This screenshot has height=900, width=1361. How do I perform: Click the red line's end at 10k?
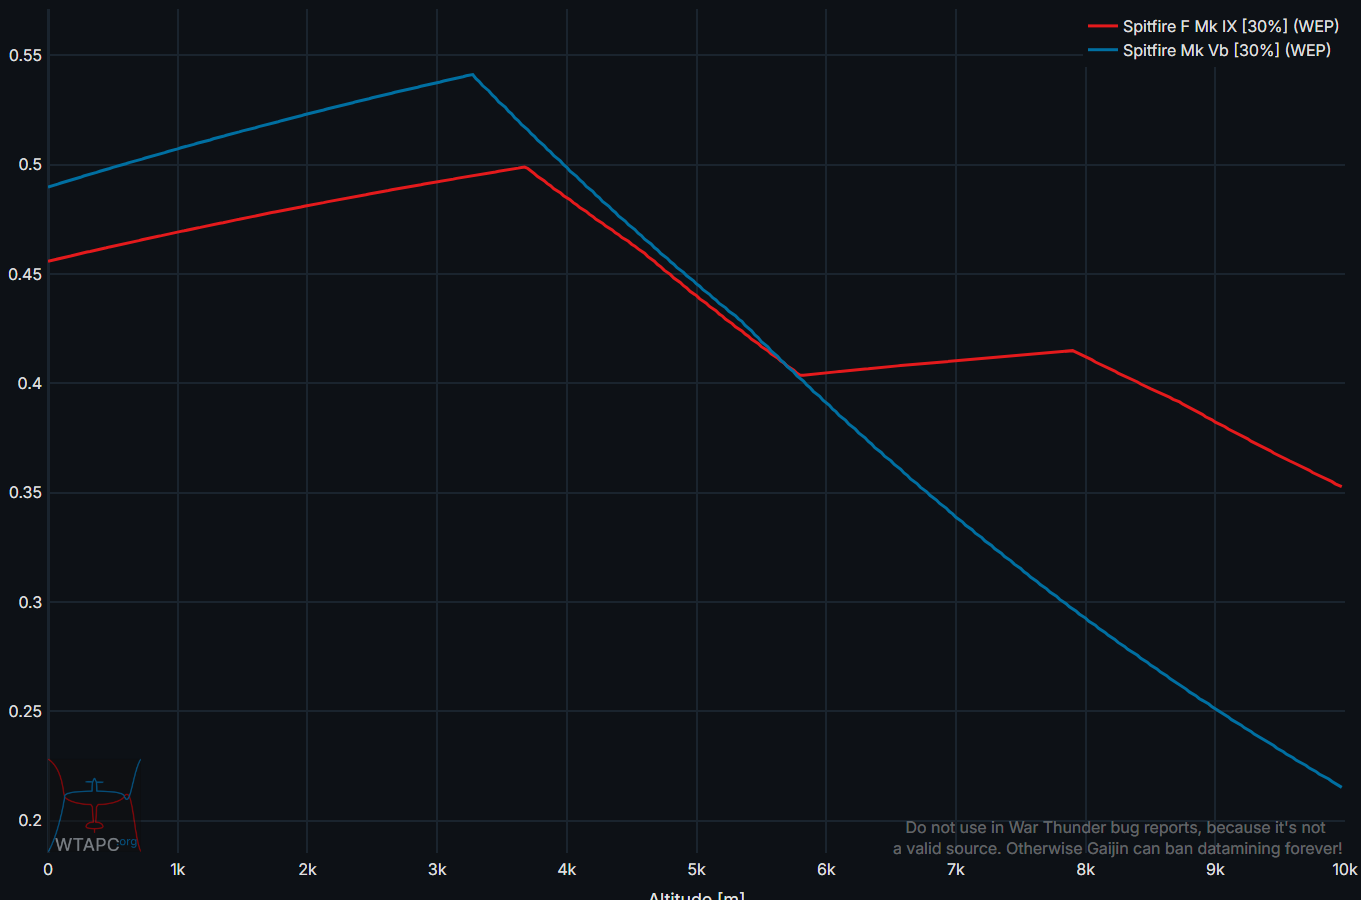[1340, 486]
